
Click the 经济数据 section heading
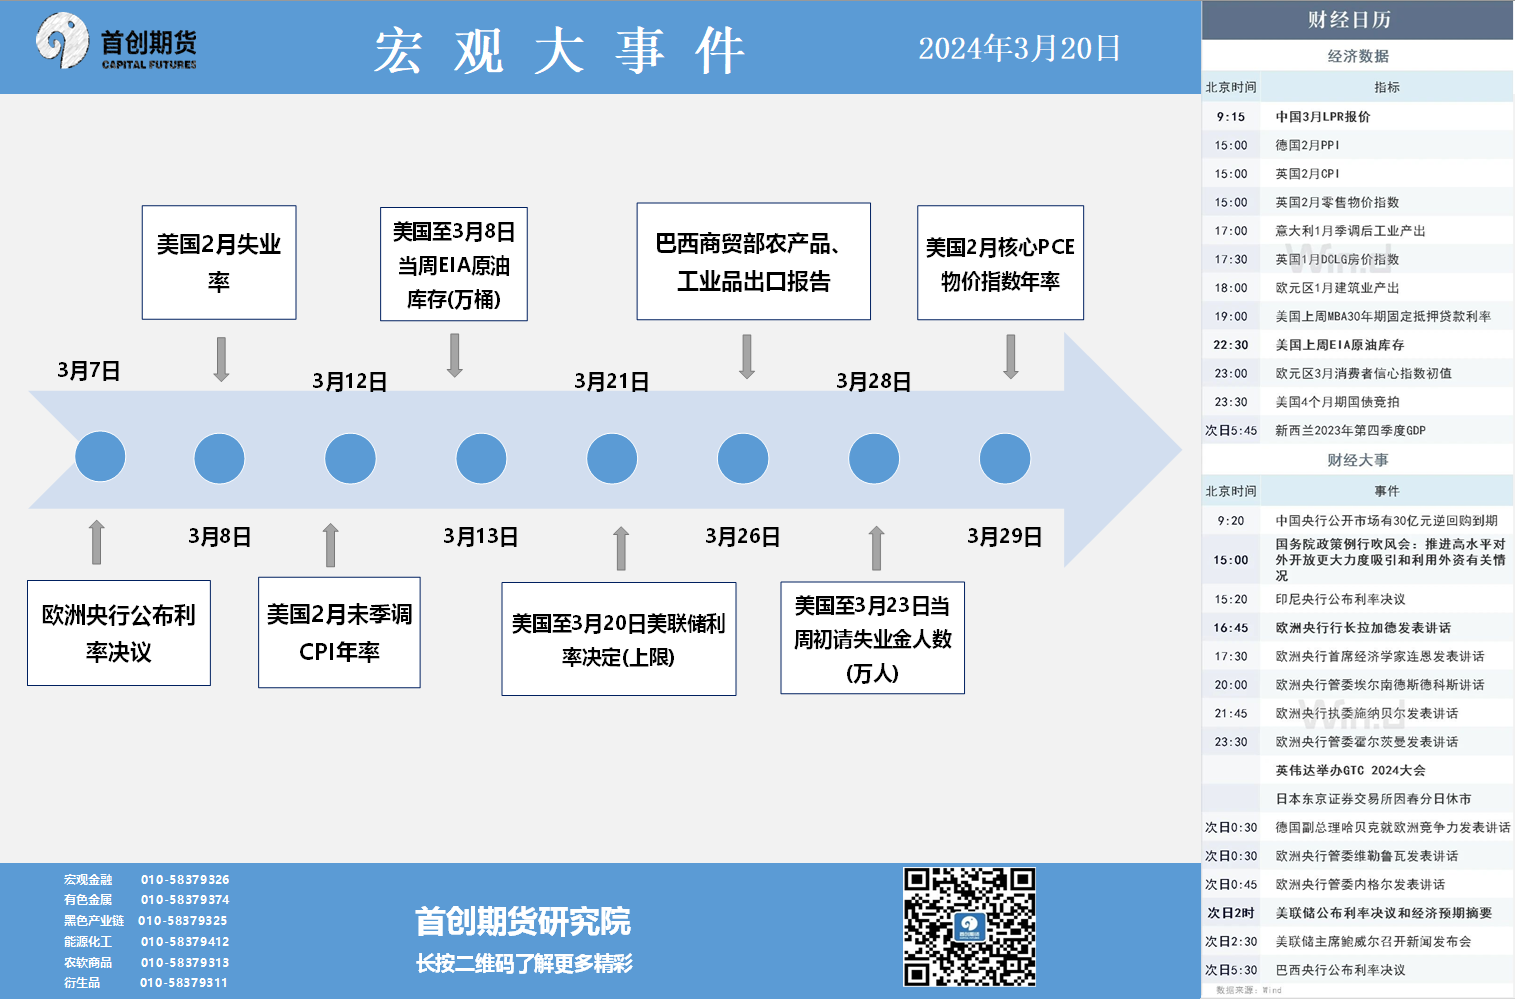pos(1357,56)
